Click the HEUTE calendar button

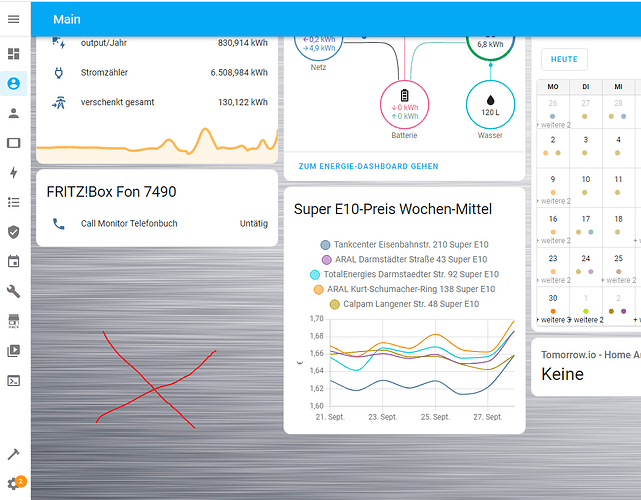pyautogui.click(x=565, y=59)
